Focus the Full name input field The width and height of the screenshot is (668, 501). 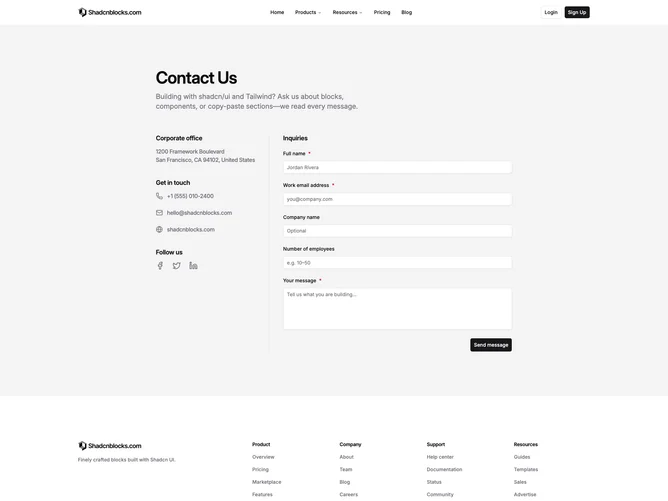coord(397,167)
